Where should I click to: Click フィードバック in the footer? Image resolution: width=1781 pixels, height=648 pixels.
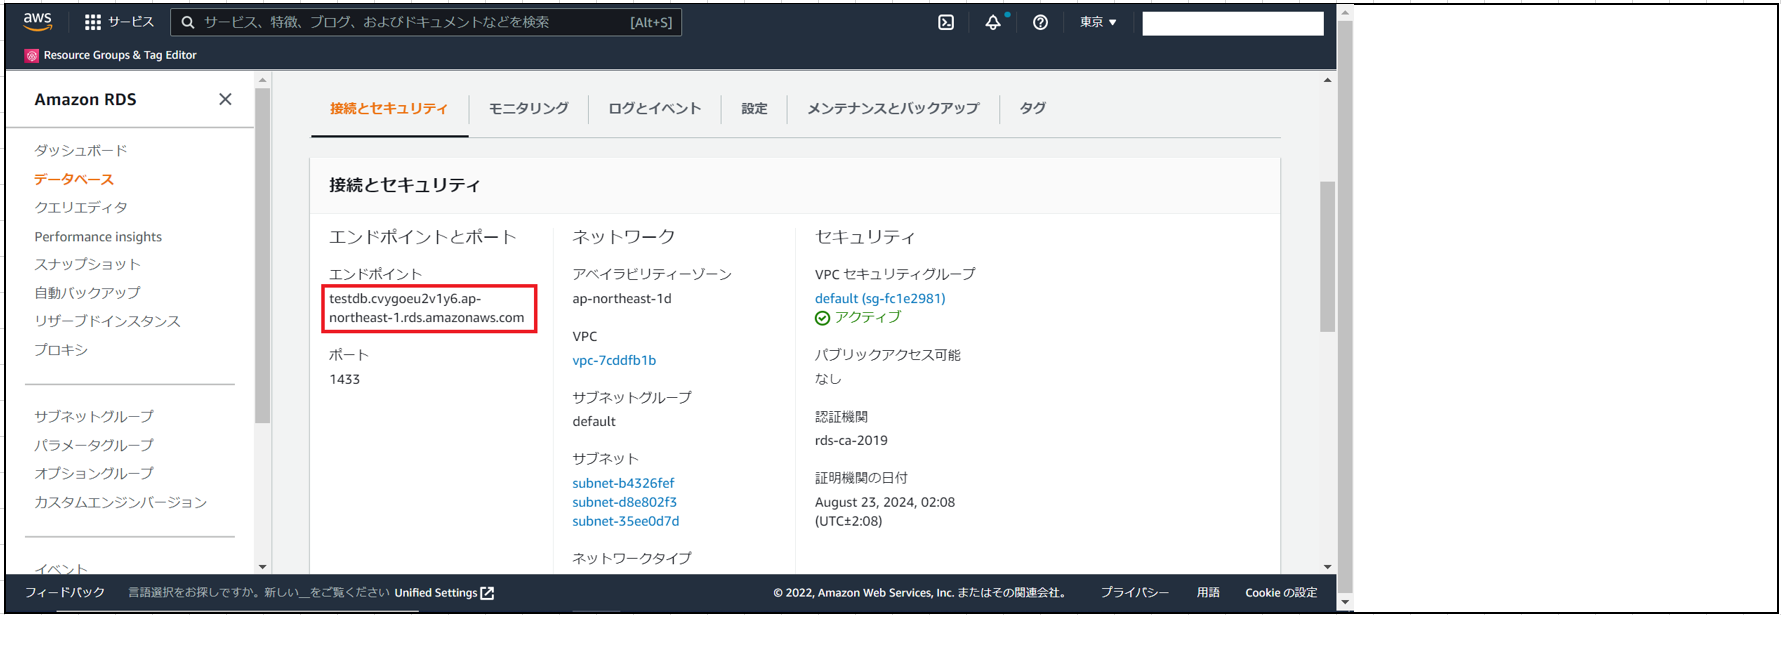[x=65, y=593]
